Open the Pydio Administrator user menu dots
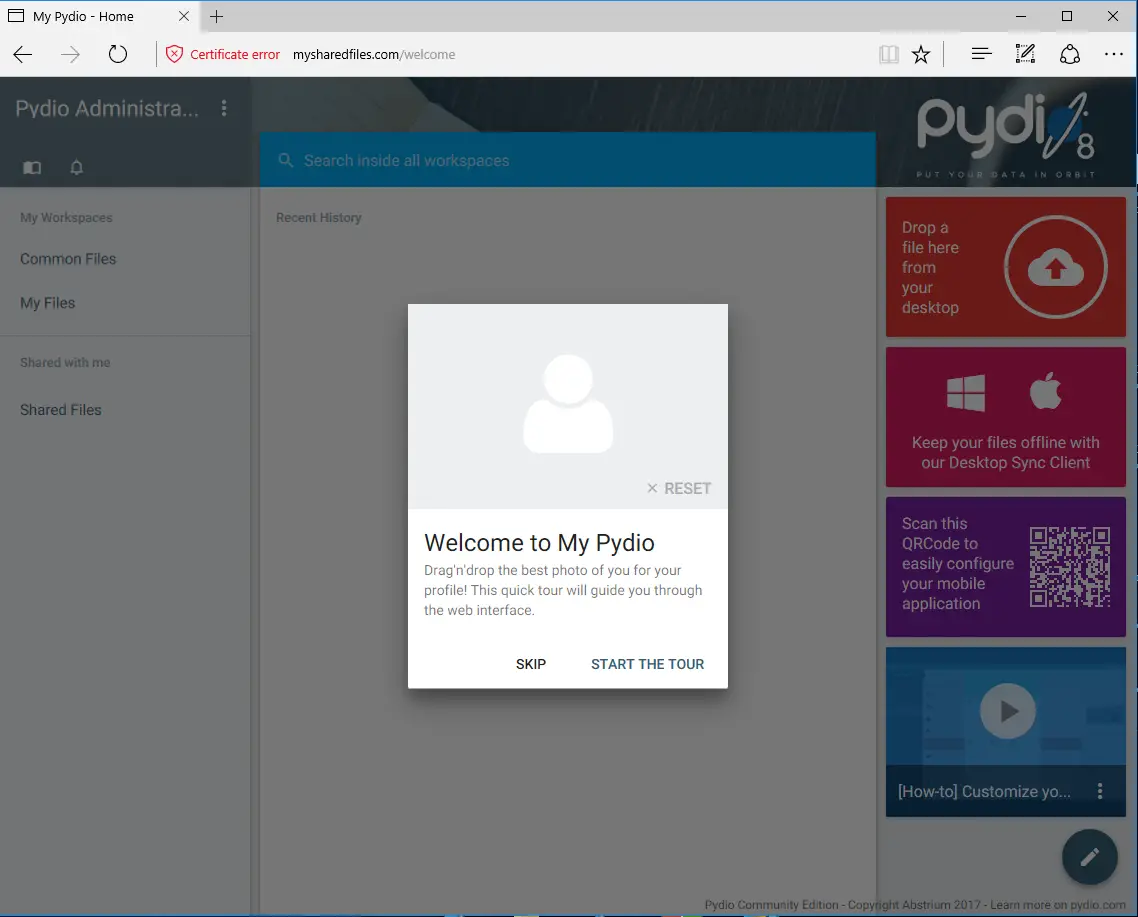The width and height of the screenshot is (1138, 917). [x=224, y=108]
